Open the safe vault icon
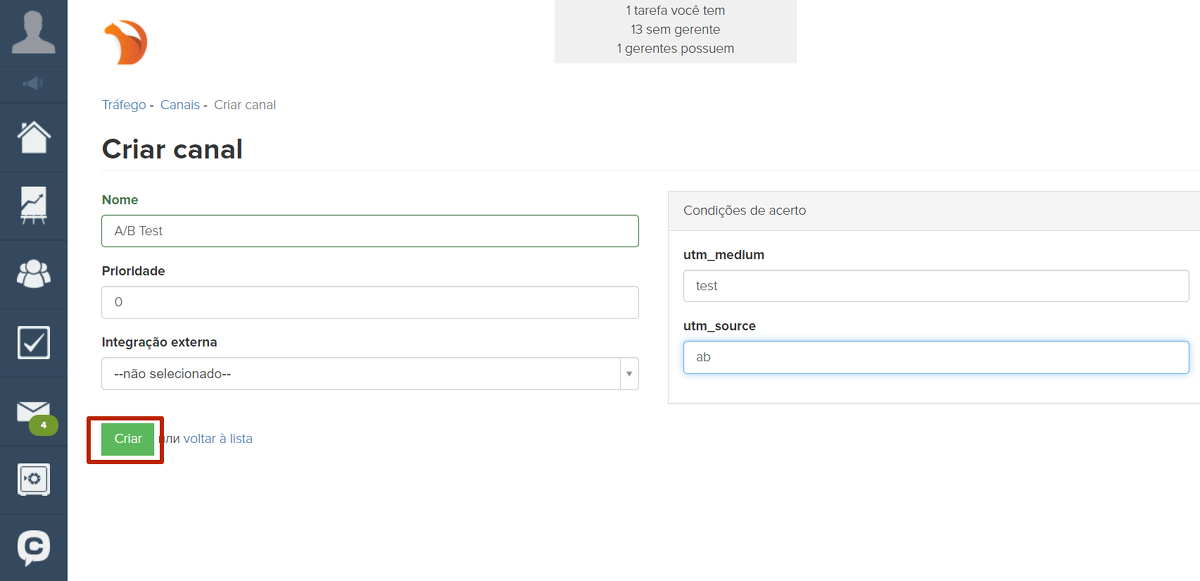The height and width of the screenshot is (581, 1200). click(x=33, y=480)
